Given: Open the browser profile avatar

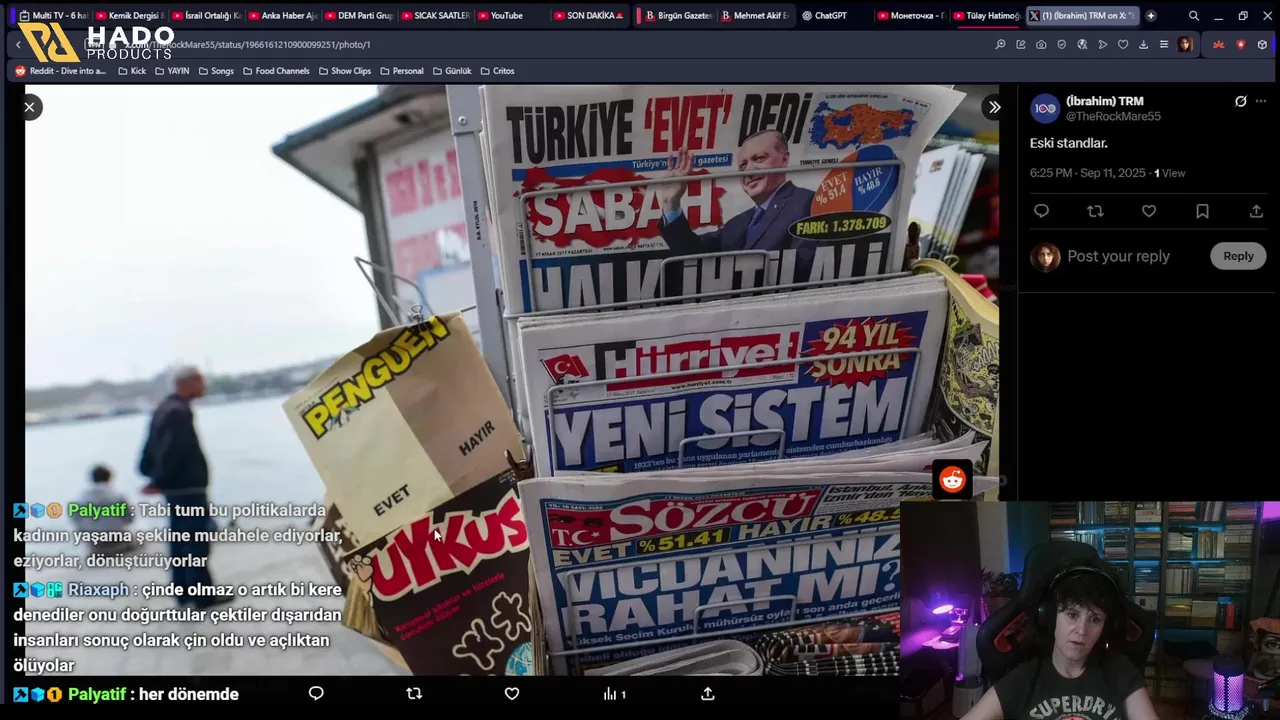Looking at the screenshot, I should tap(1185, 44).
